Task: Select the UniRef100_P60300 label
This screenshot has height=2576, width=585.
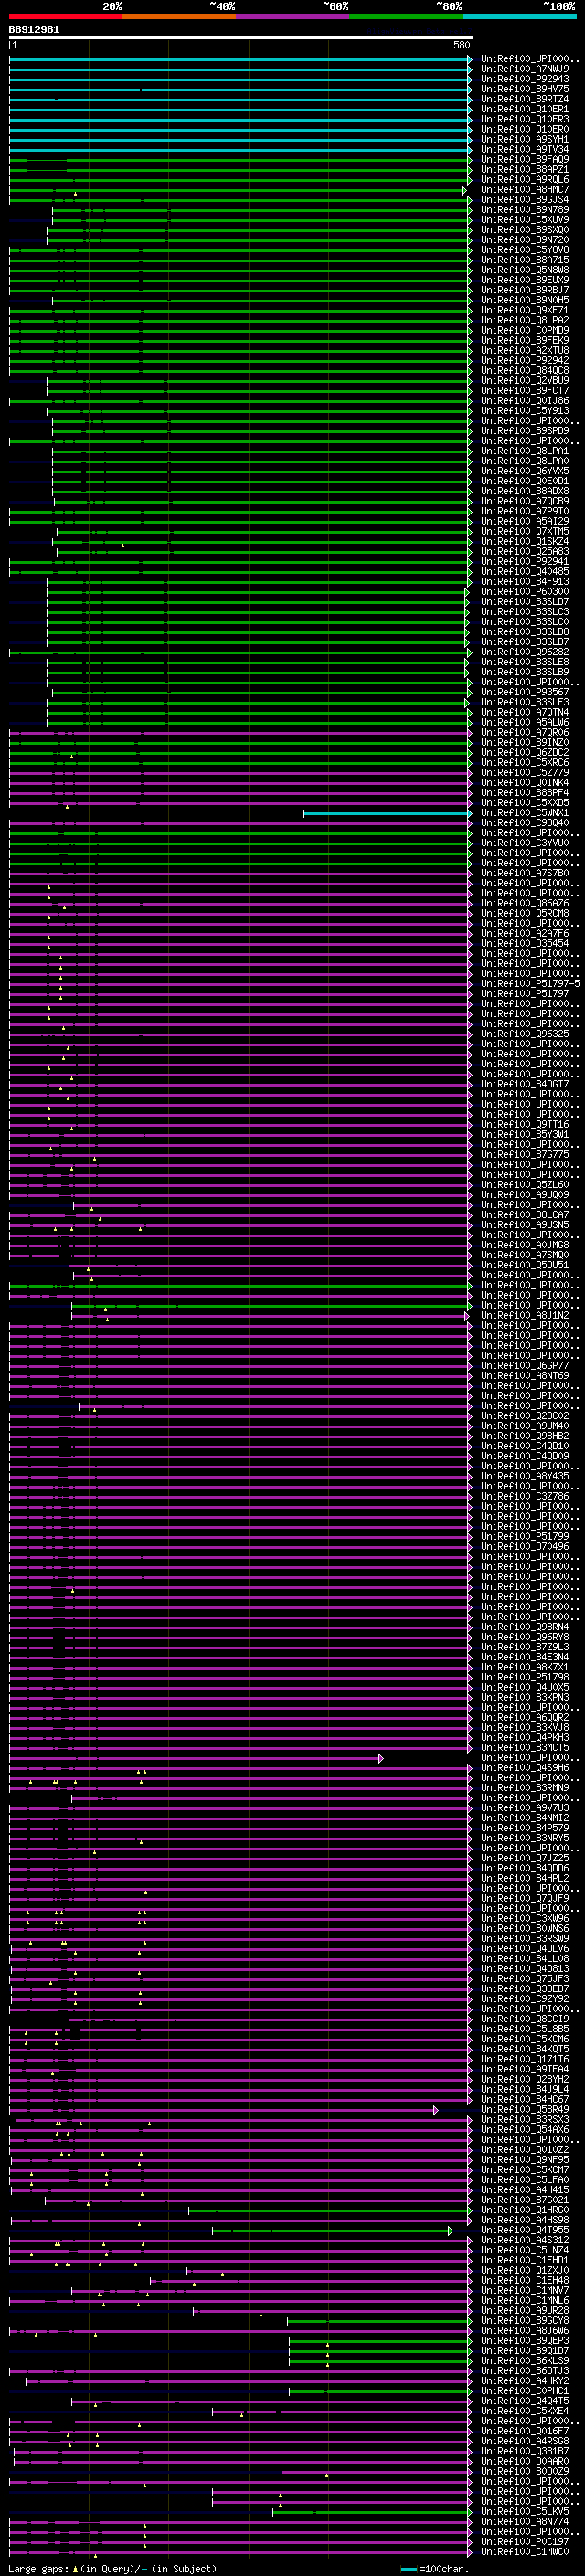Action: (525, 591)
